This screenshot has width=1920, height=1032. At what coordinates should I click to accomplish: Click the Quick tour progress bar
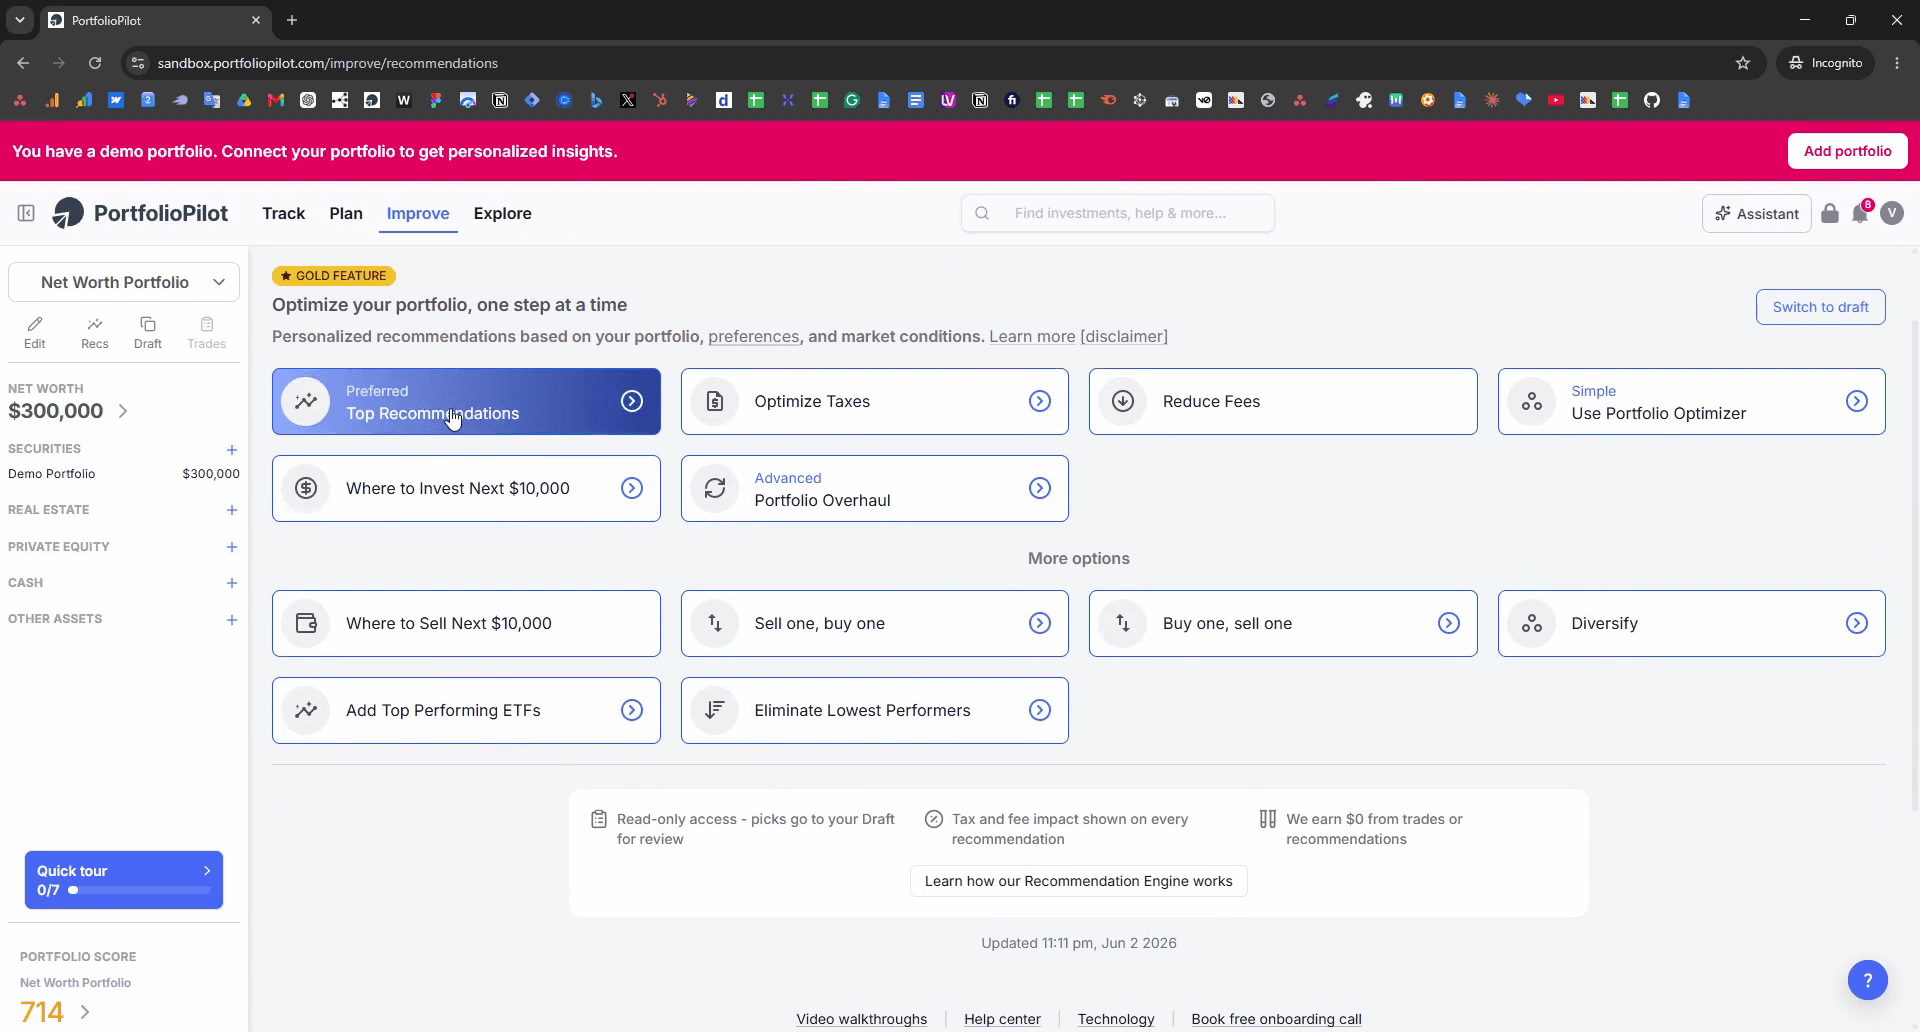tap(139, 890)
